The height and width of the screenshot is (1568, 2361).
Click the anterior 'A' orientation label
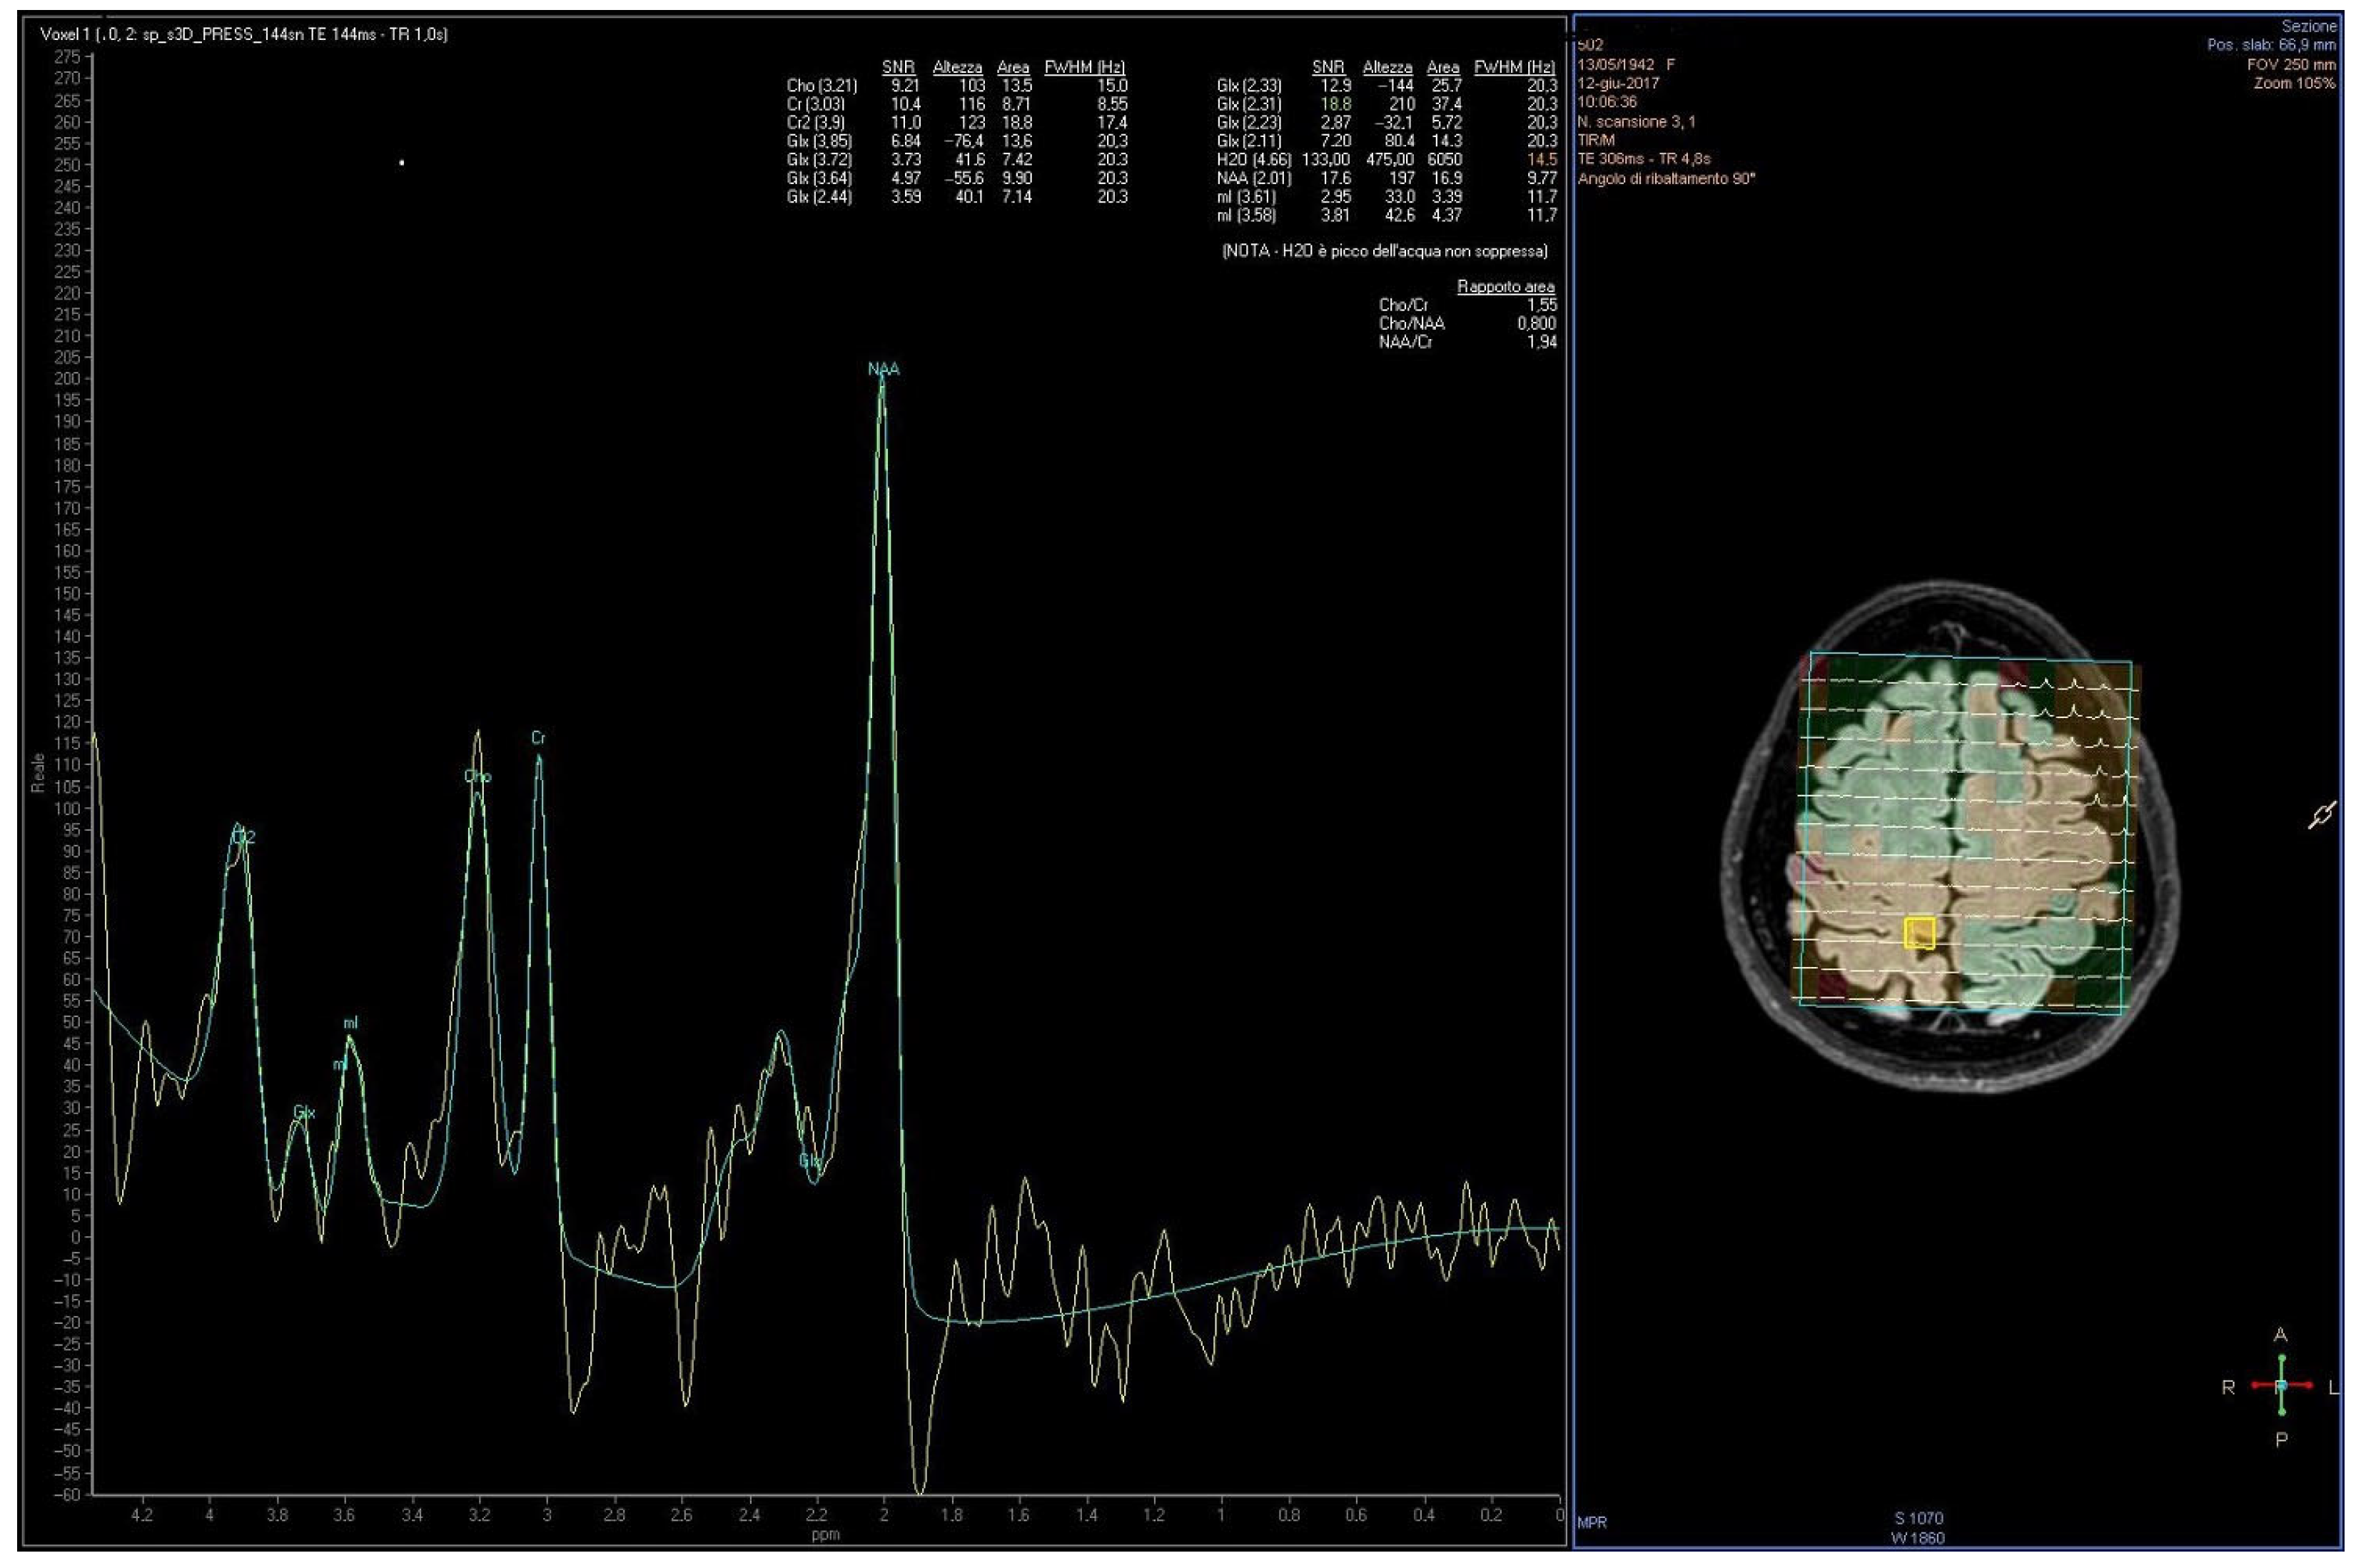2280,1335
